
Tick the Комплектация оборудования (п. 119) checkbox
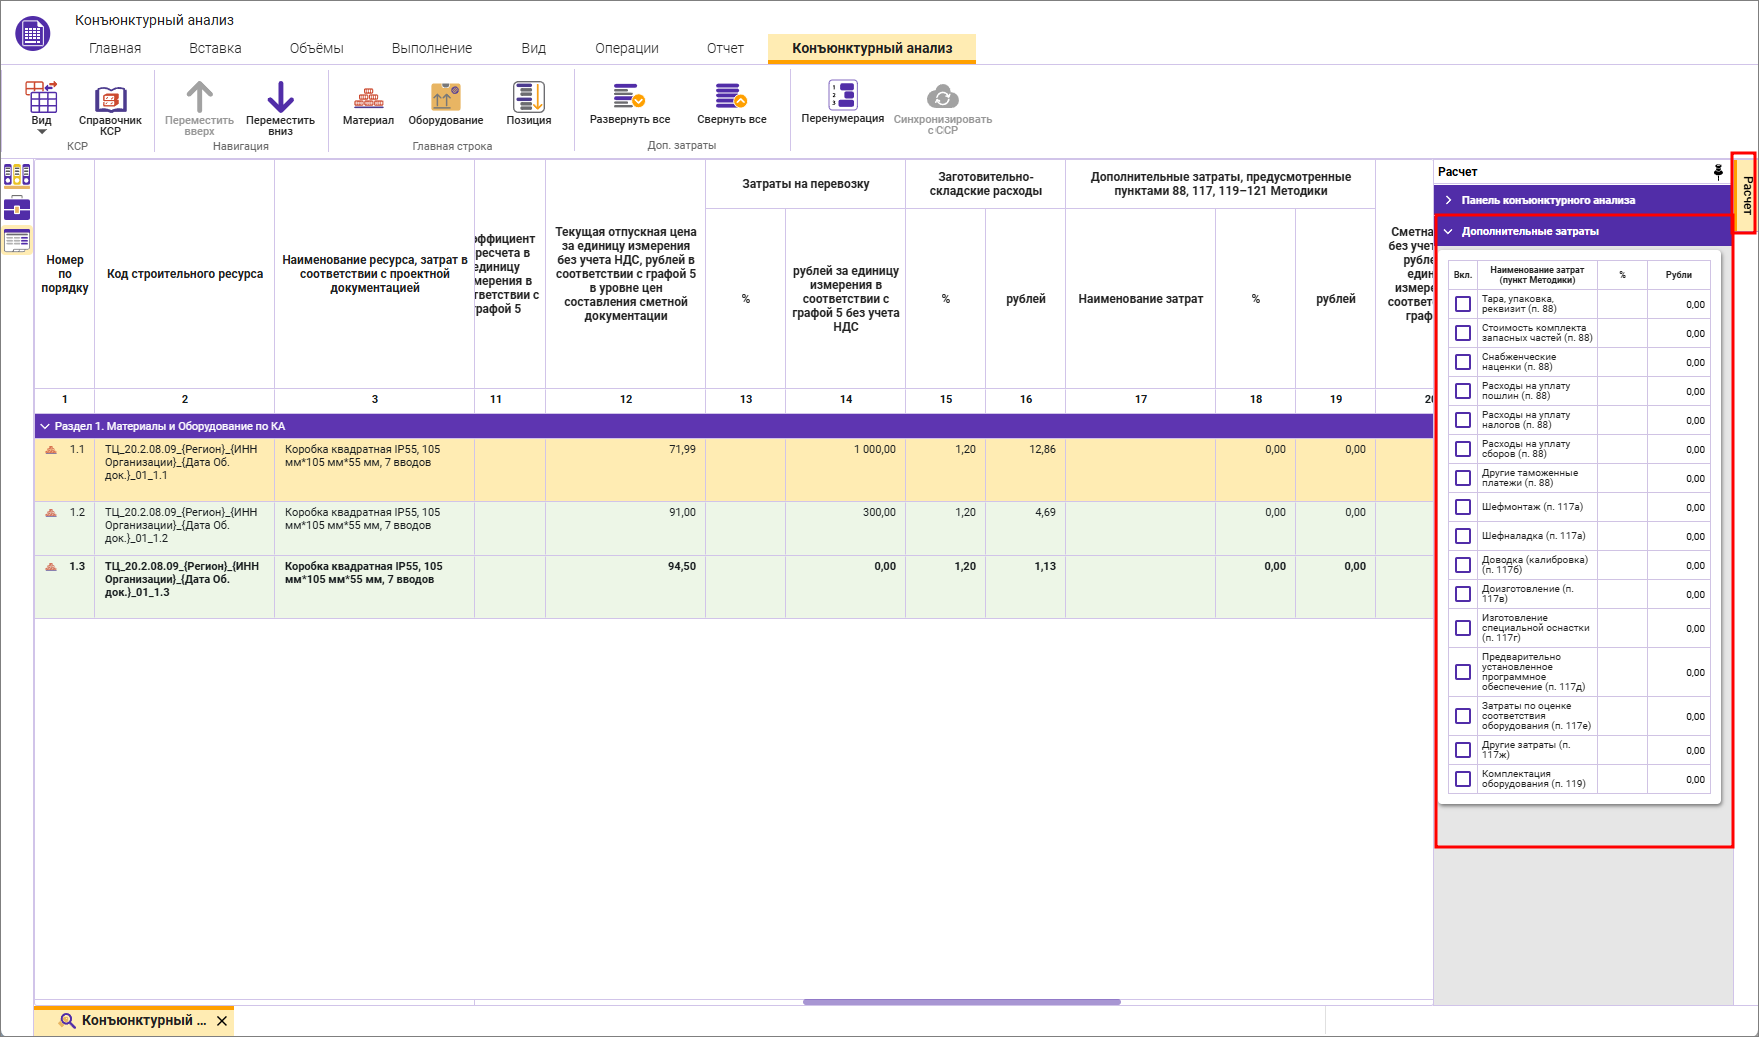(x=1463, y=779)
